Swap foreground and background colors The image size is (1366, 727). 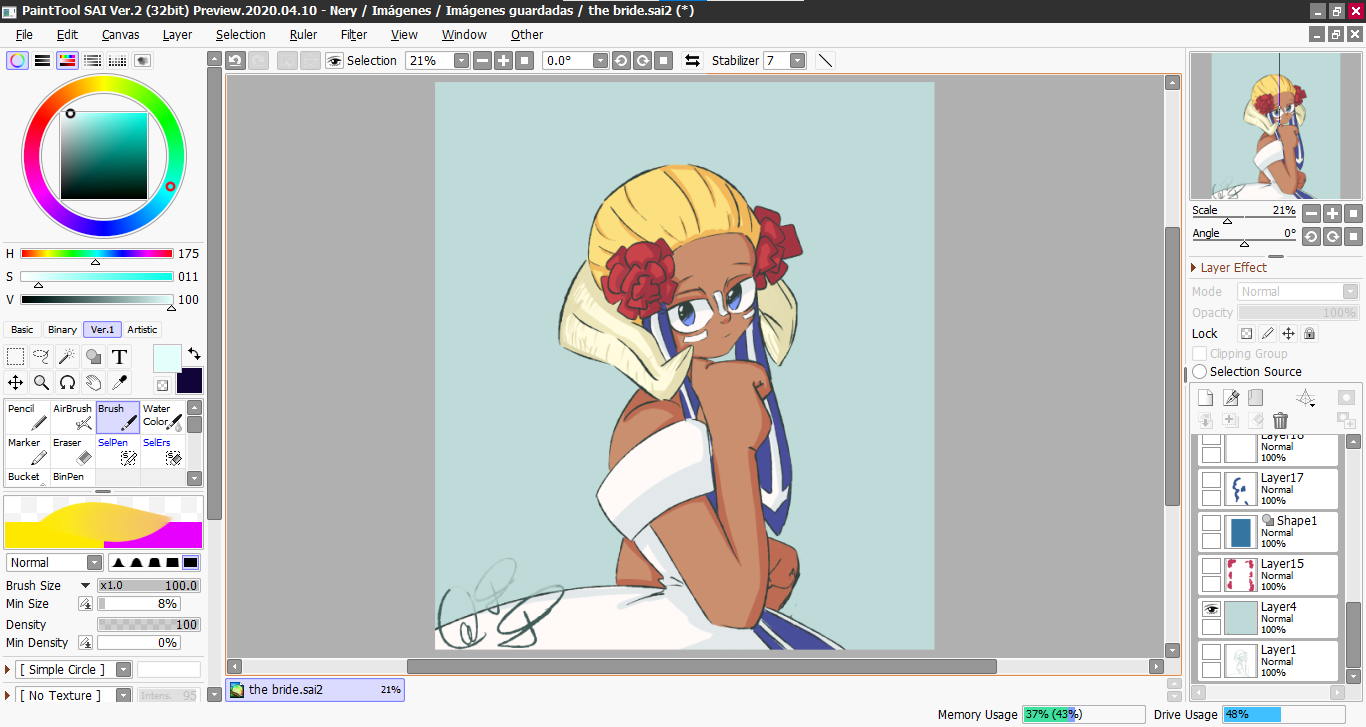pyautogui.click(x=194, y=354)
